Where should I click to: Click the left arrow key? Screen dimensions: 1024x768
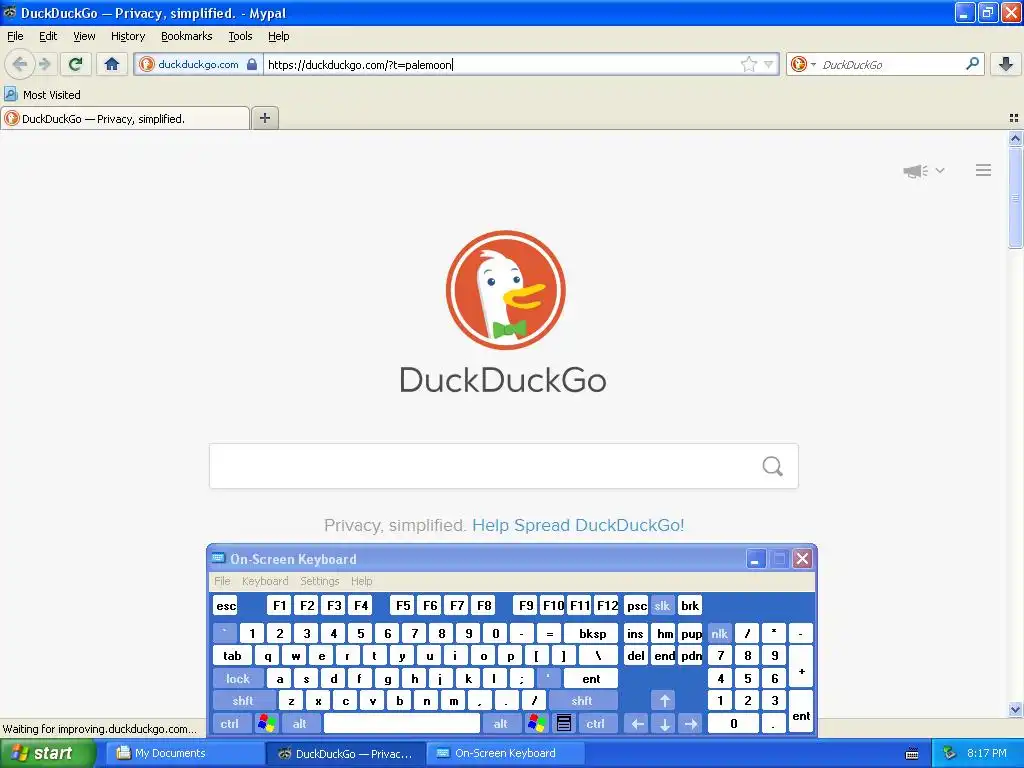pos(637,724)
